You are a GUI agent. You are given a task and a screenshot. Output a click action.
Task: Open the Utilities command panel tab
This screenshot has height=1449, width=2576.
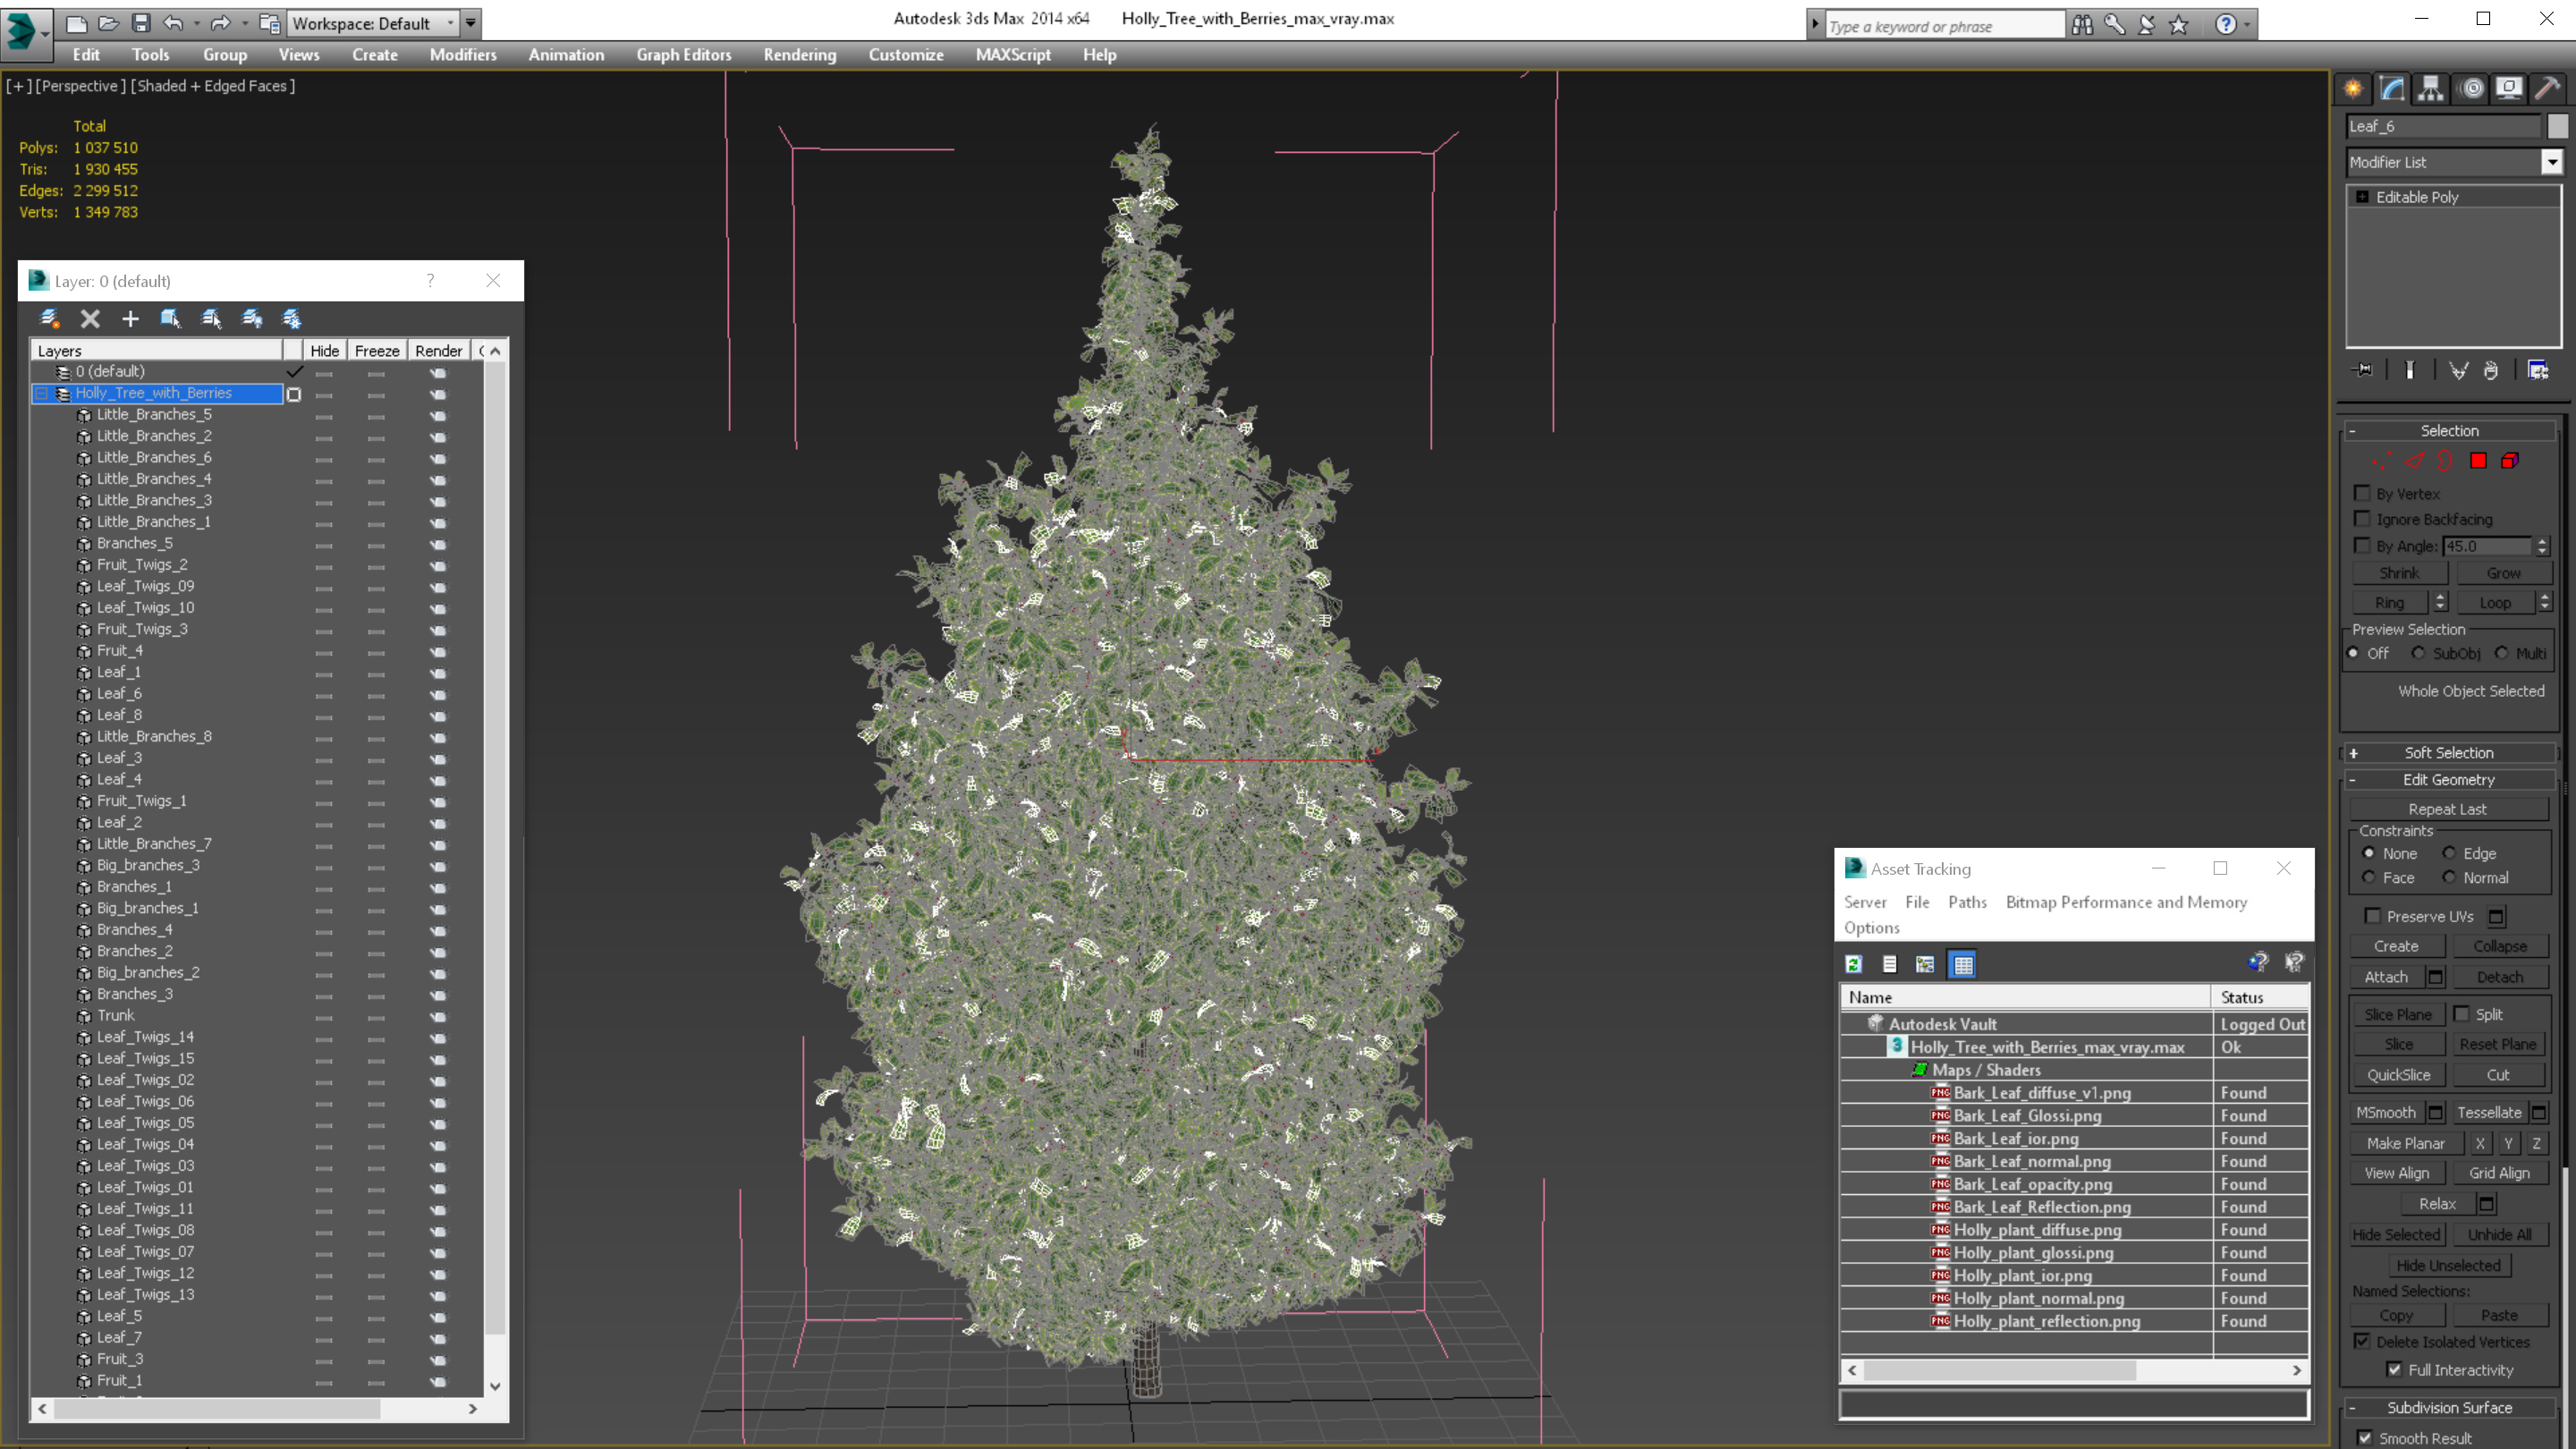pos(2547,89)
